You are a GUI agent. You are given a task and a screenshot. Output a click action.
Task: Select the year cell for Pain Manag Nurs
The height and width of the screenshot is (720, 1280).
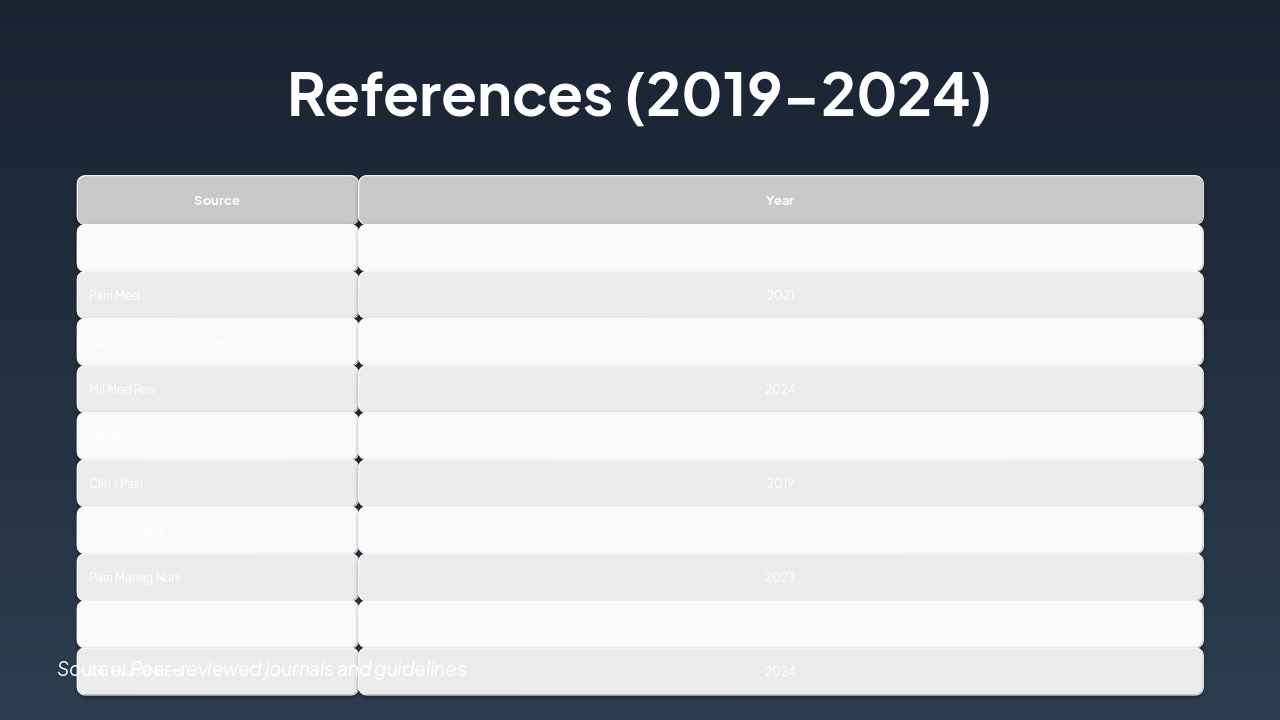(780, 577)
